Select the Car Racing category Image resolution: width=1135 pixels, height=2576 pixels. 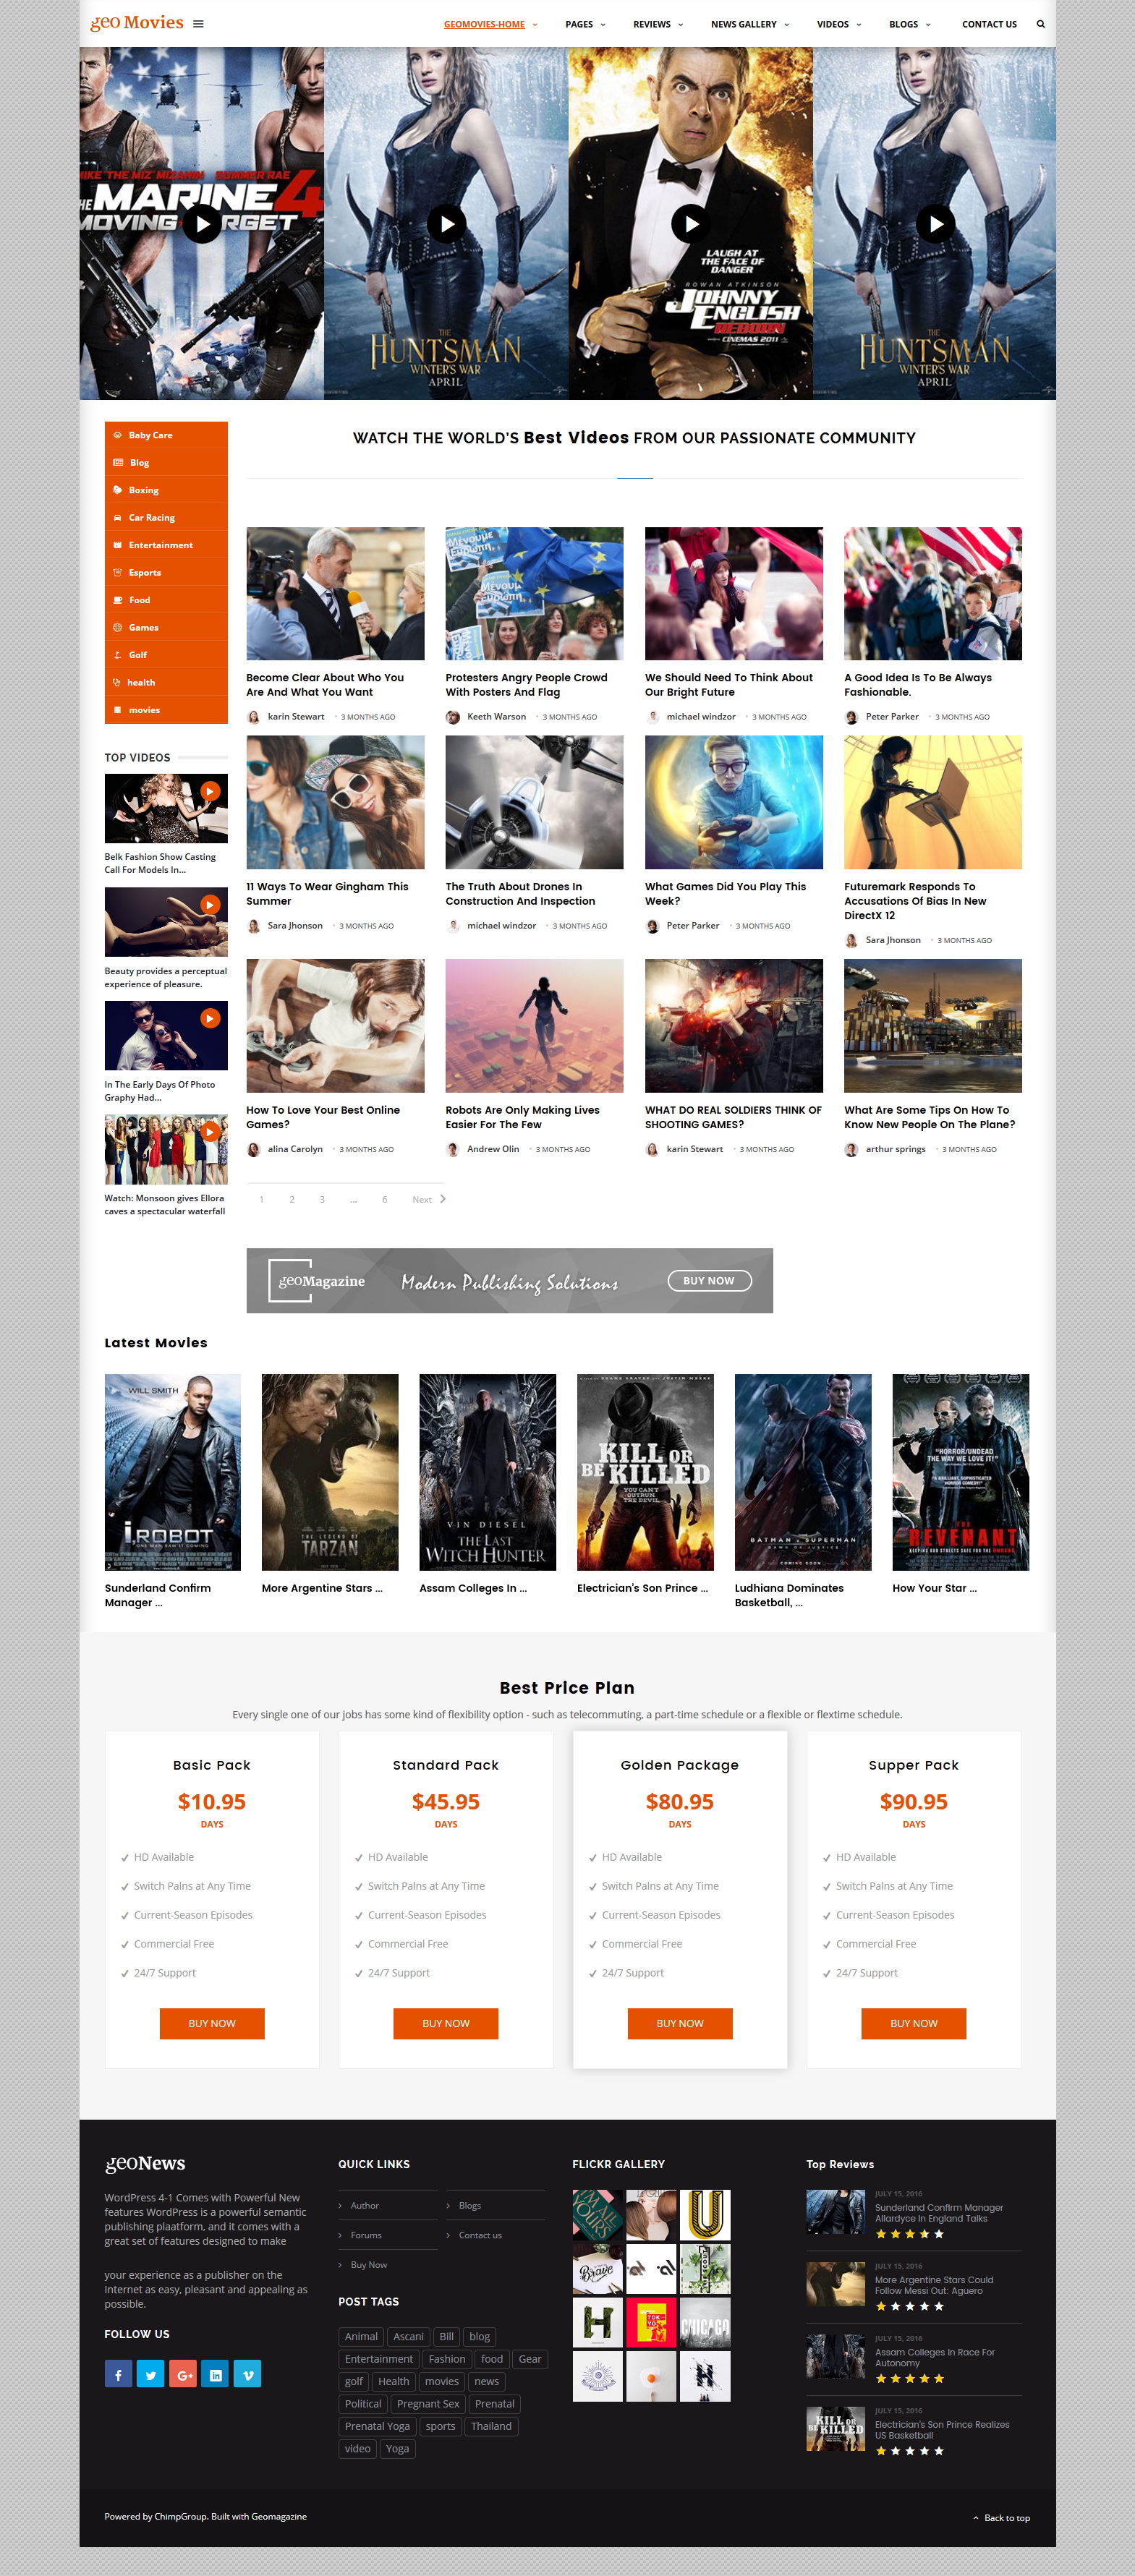(166, 517)
